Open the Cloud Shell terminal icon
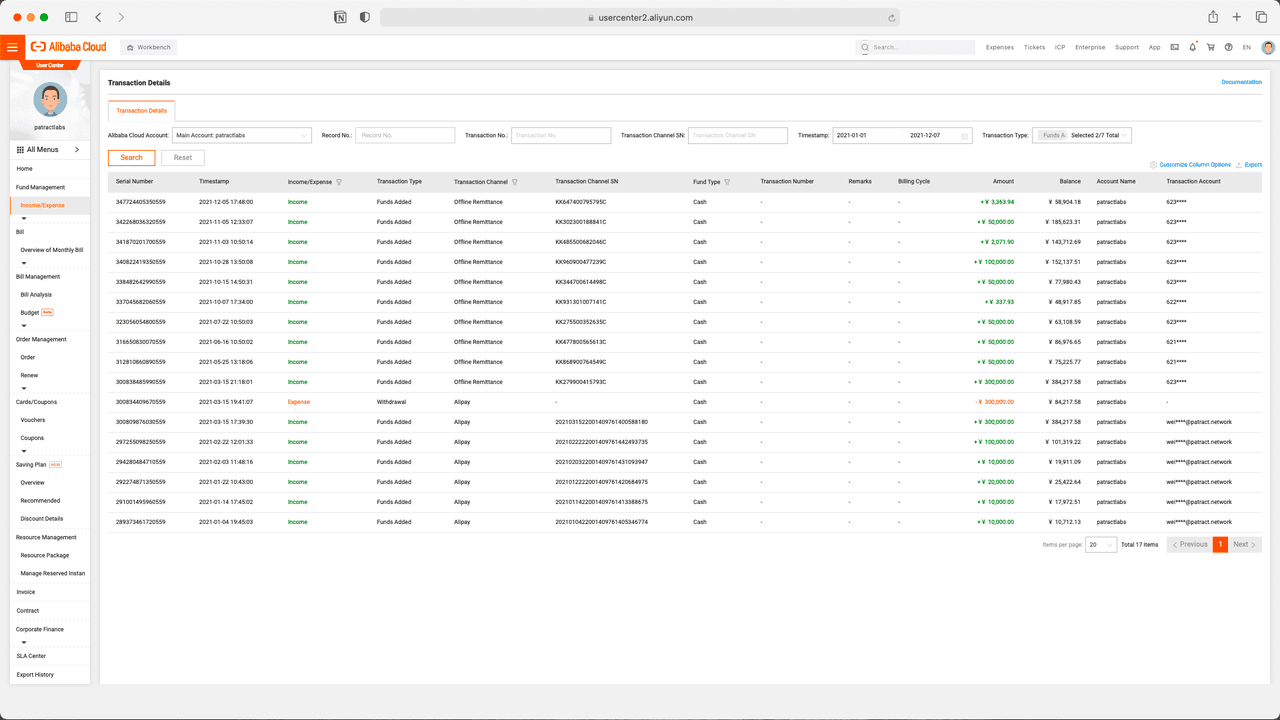 (x=1175, y=47)
